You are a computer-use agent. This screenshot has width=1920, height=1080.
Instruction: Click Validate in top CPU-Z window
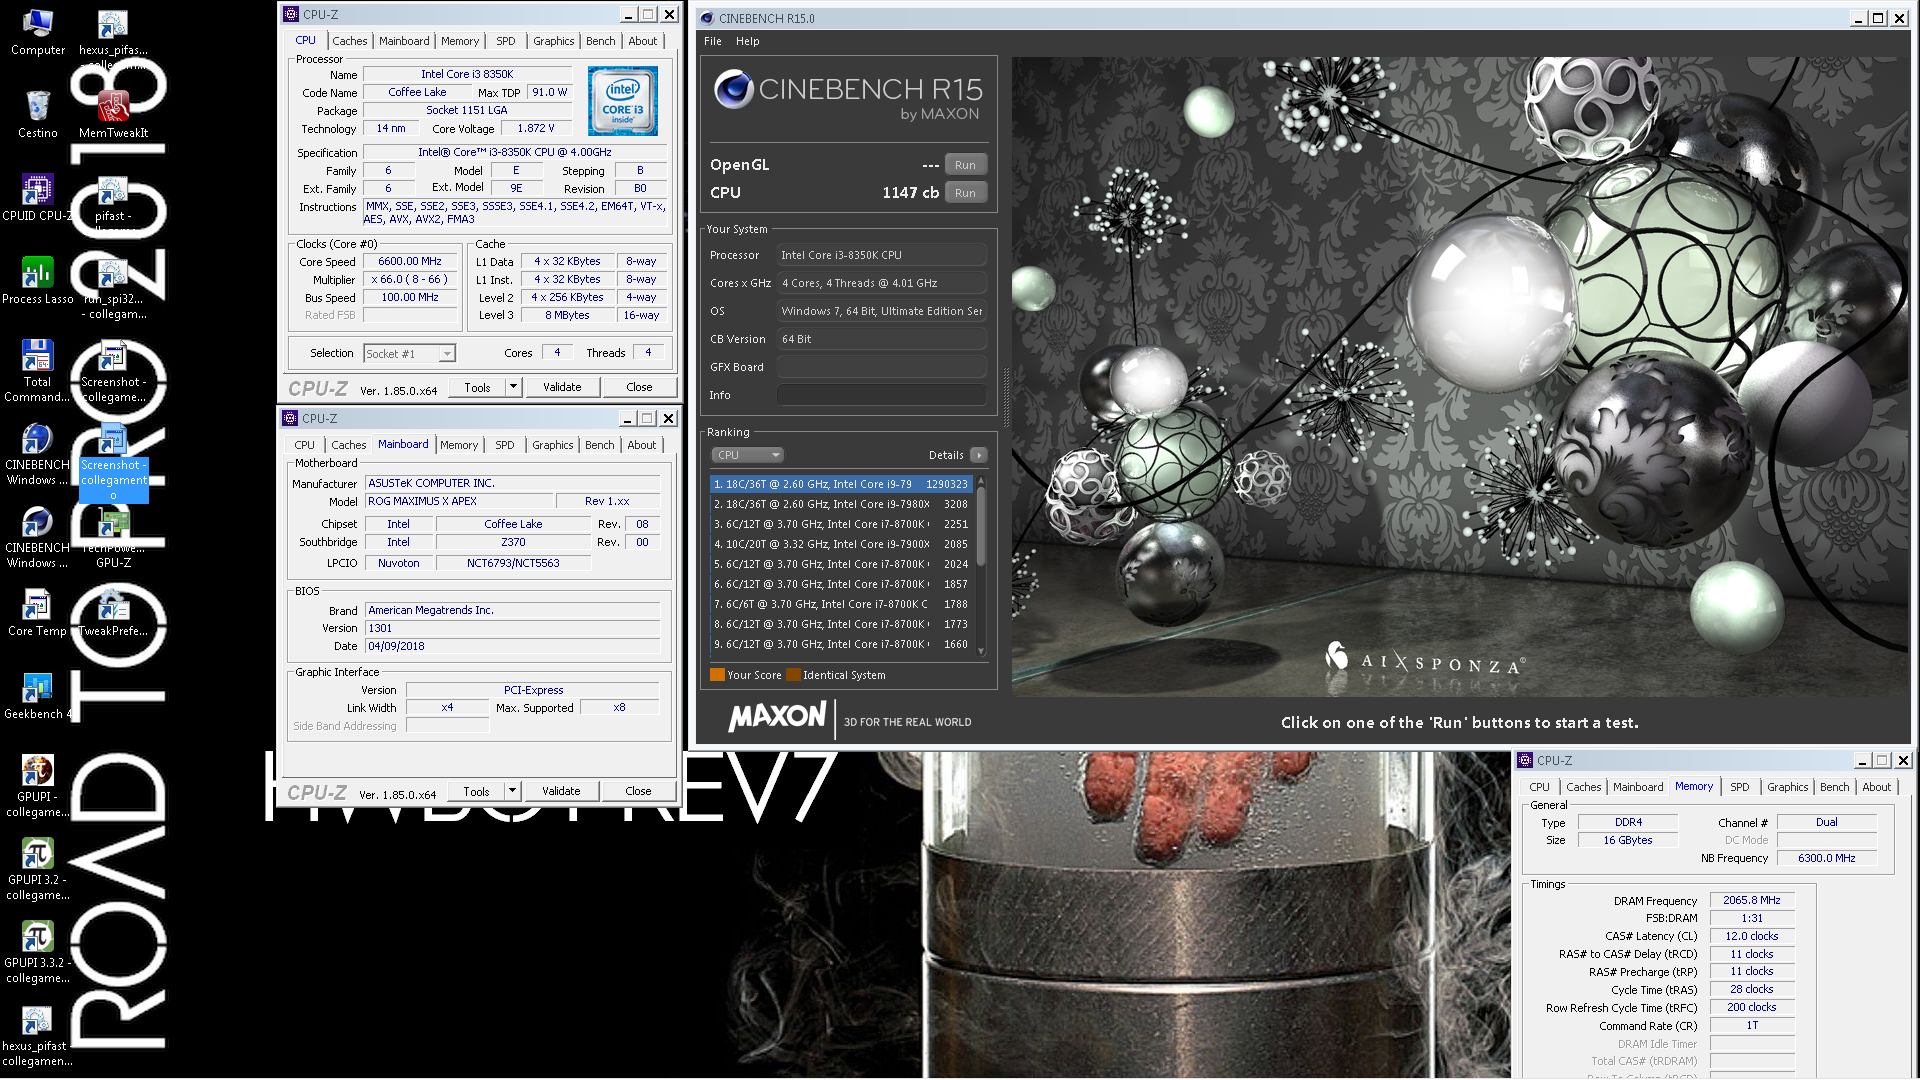coord(562,387)
